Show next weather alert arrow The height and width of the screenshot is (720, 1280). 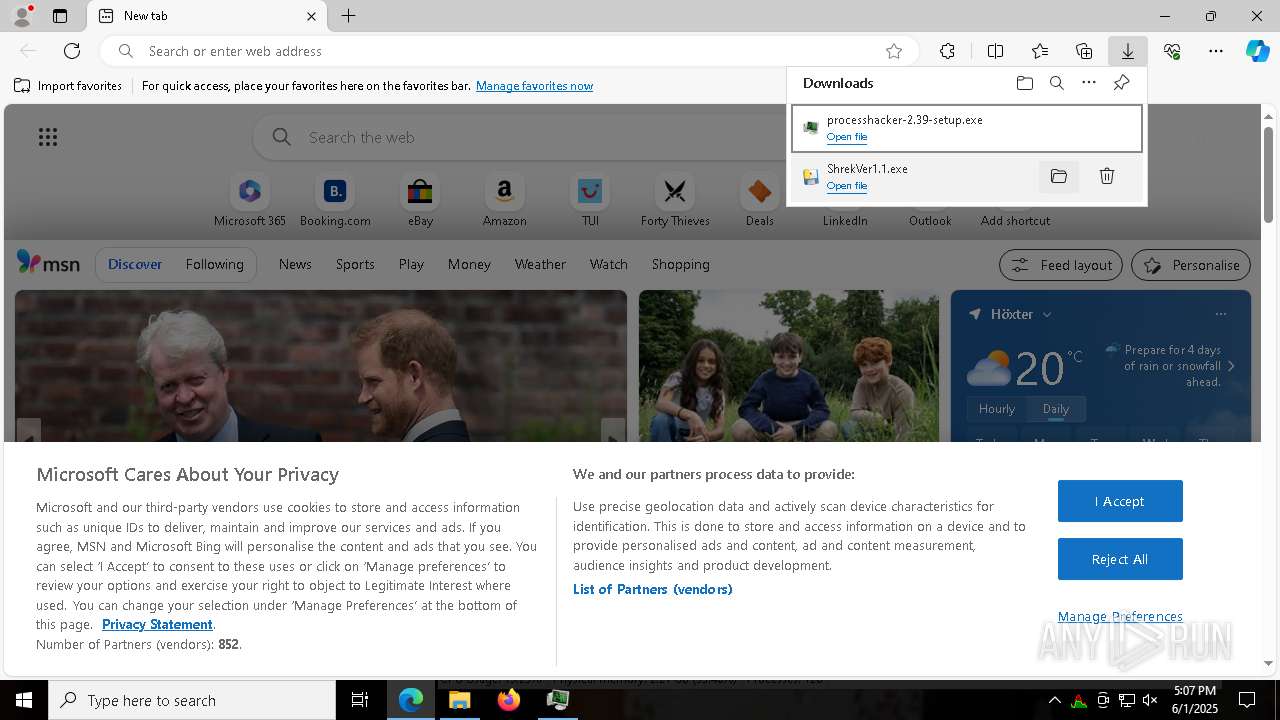click(1231, 366)
